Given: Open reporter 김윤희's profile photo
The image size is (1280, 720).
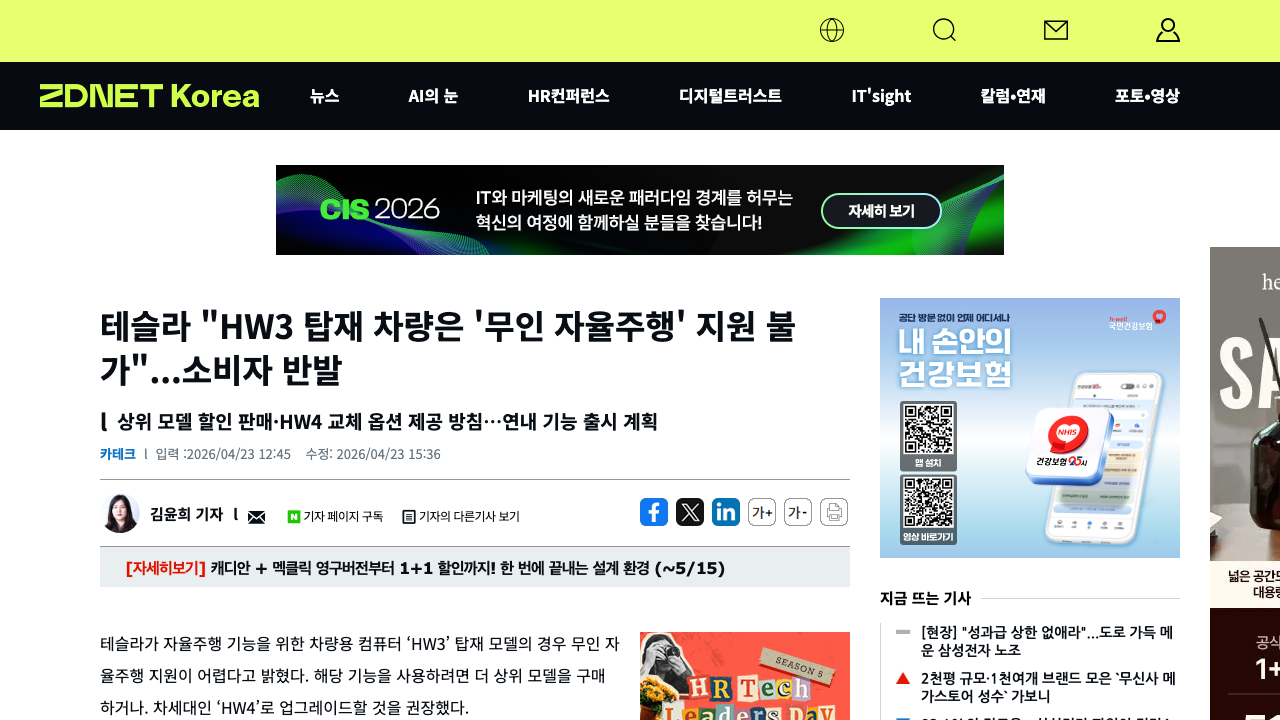Looking at the screenshot, I should (x=120, y=513).
